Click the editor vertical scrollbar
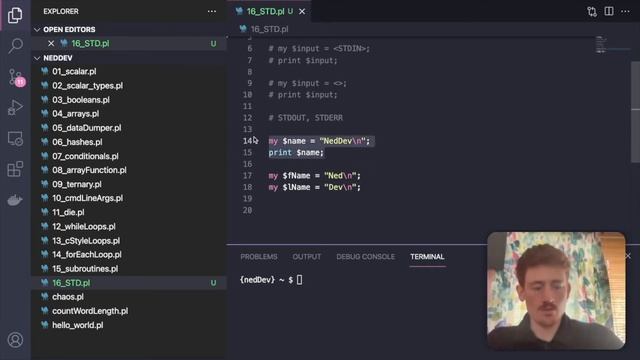Screen dimensions: 640x360 click(x=636, y=111)
